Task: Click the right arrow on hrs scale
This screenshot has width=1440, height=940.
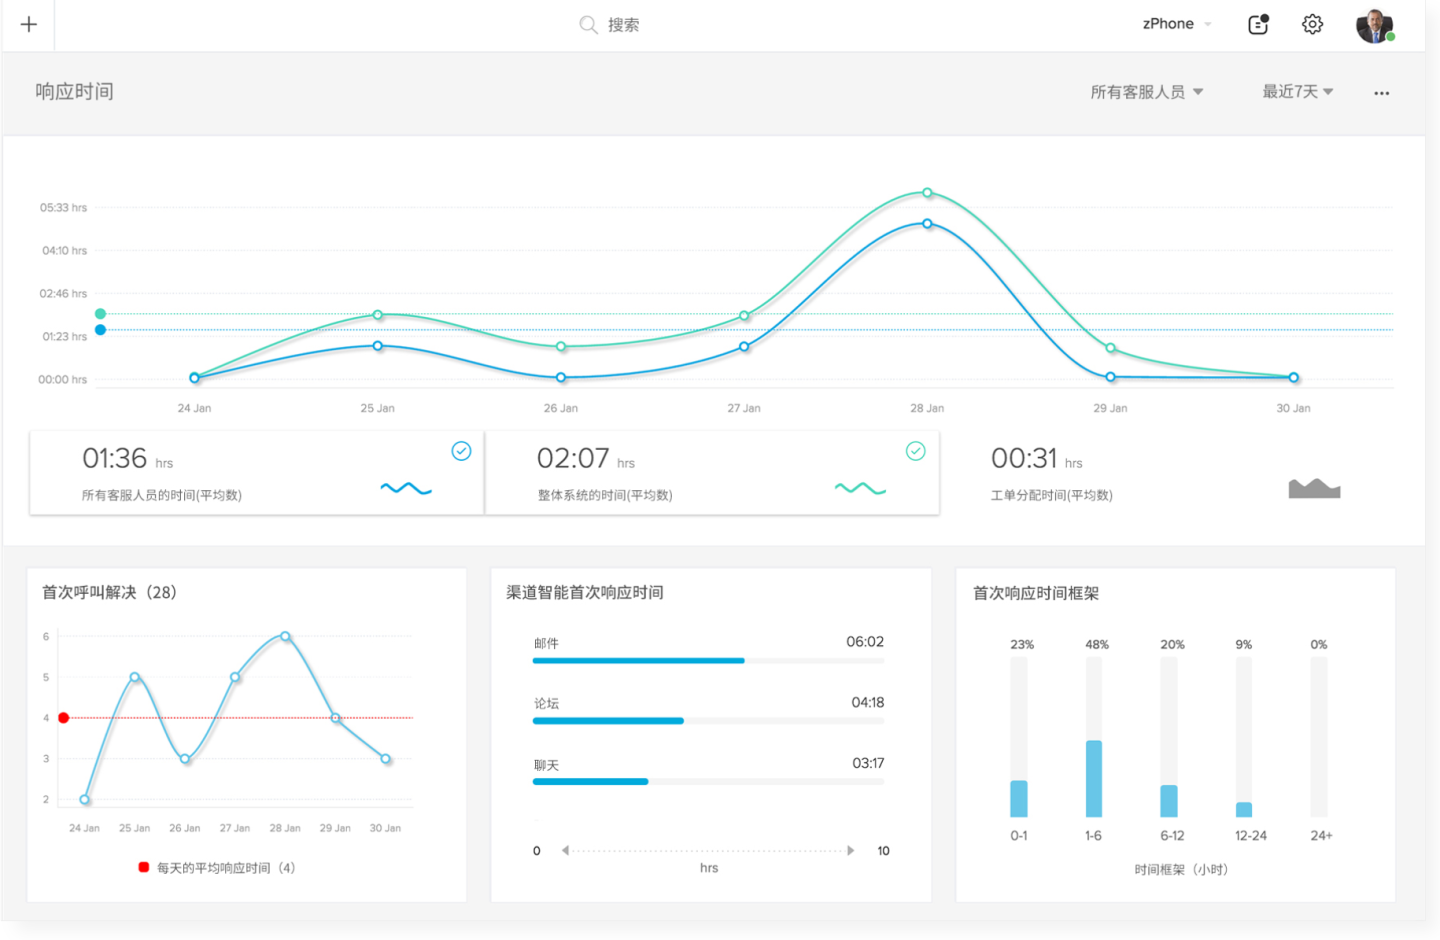Action: 851,851
